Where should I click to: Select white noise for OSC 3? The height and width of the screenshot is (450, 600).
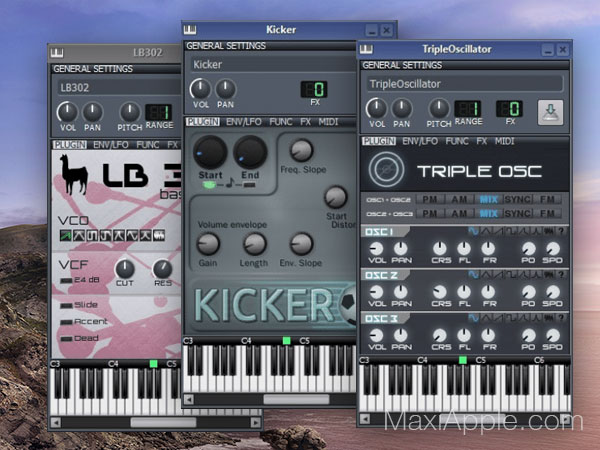pyautogui.click(x=549, y=318)
